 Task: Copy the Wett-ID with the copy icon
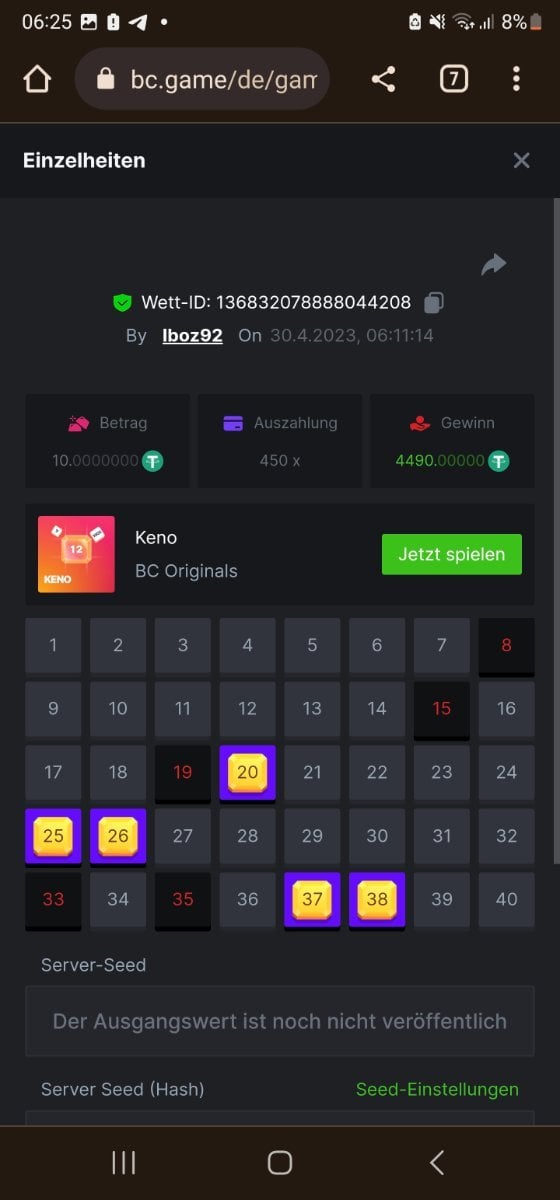click(434, 302)
